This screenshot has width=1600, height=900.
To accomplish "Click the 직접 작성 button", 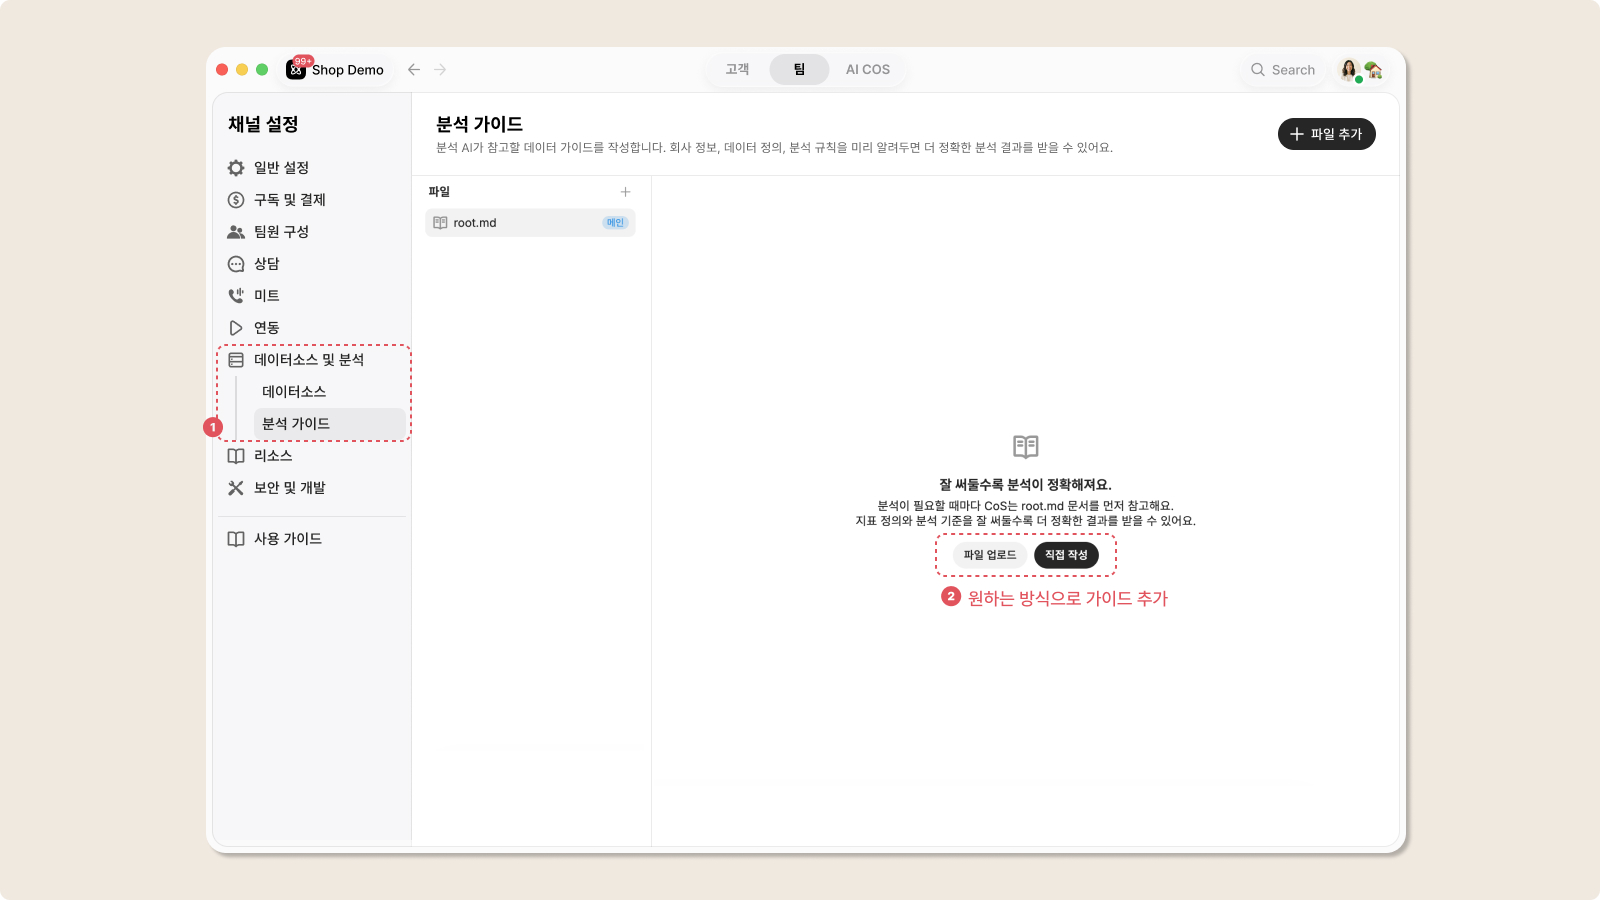I will click(1066, 555).
